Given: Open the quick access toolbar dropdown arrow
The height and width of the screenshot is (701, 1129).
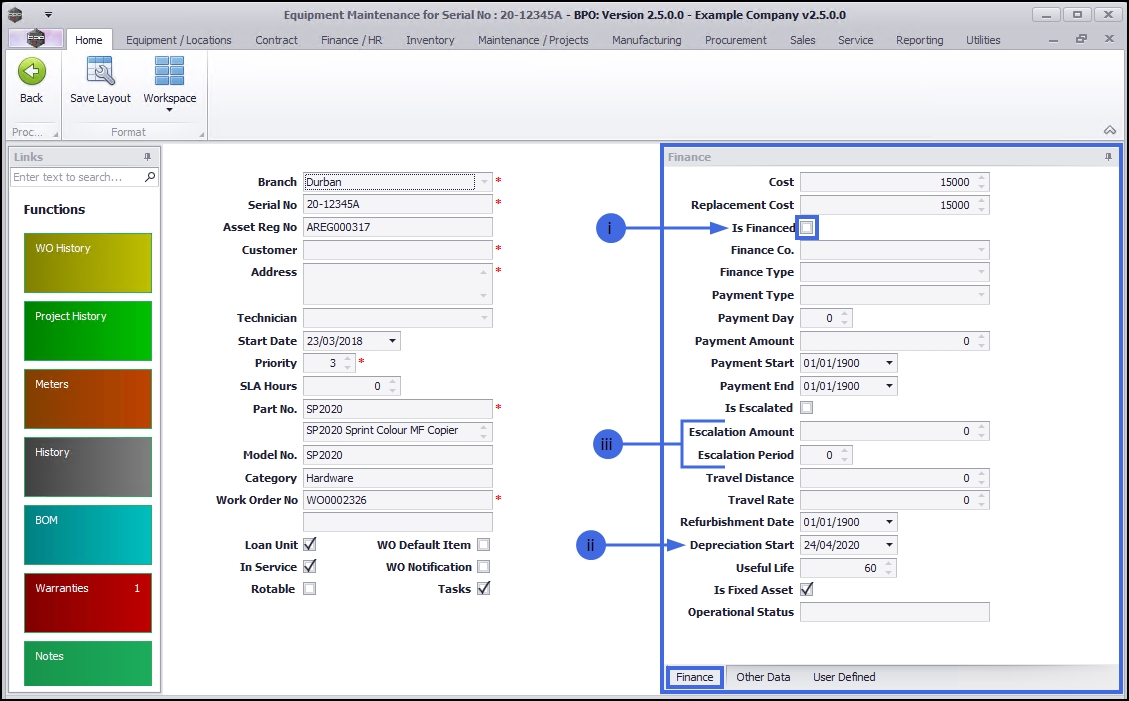Looking at the screenshot, I should pos(48,14).
